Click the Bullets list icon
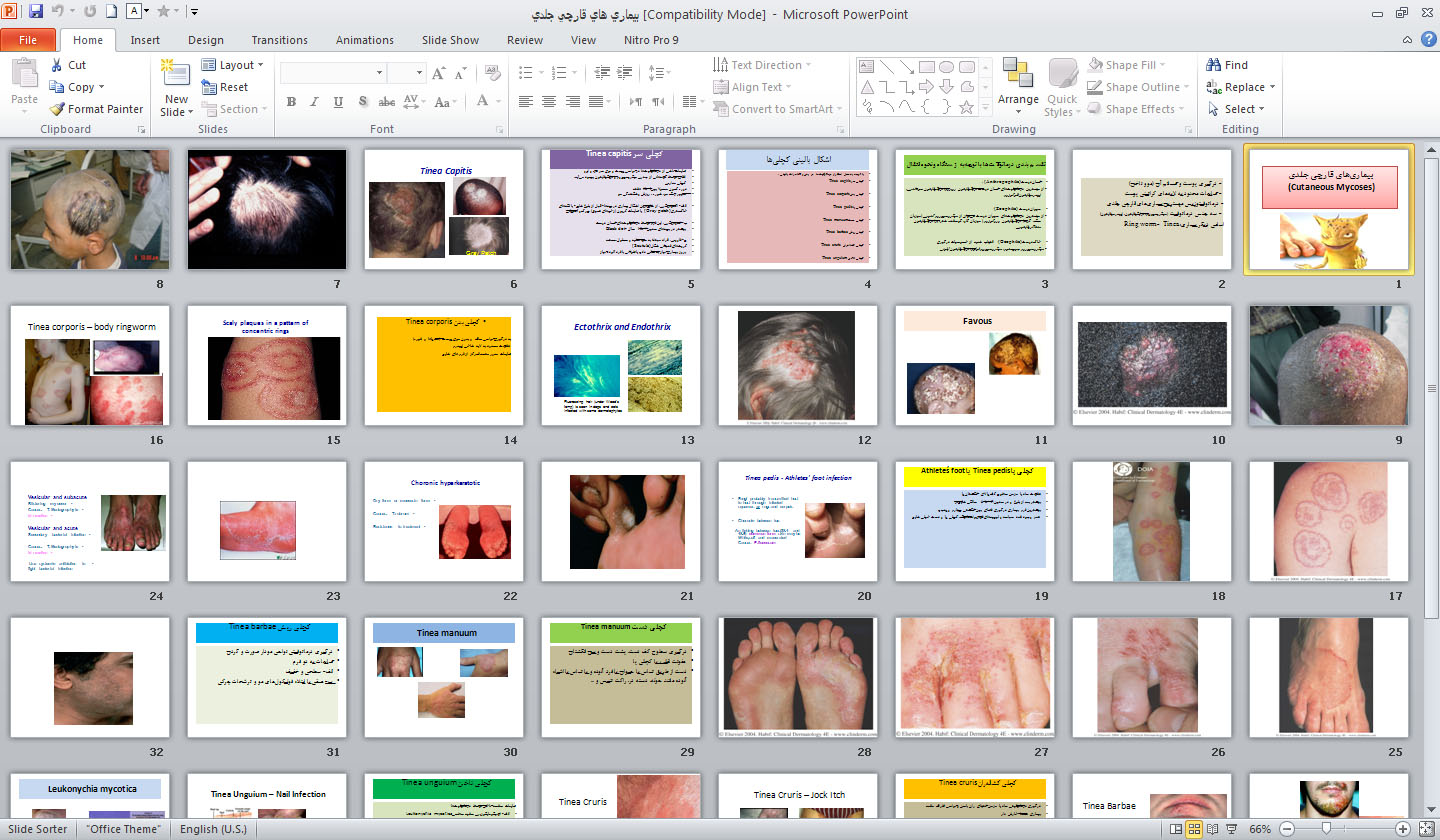 pyautogui.click(x=526, y=73)
